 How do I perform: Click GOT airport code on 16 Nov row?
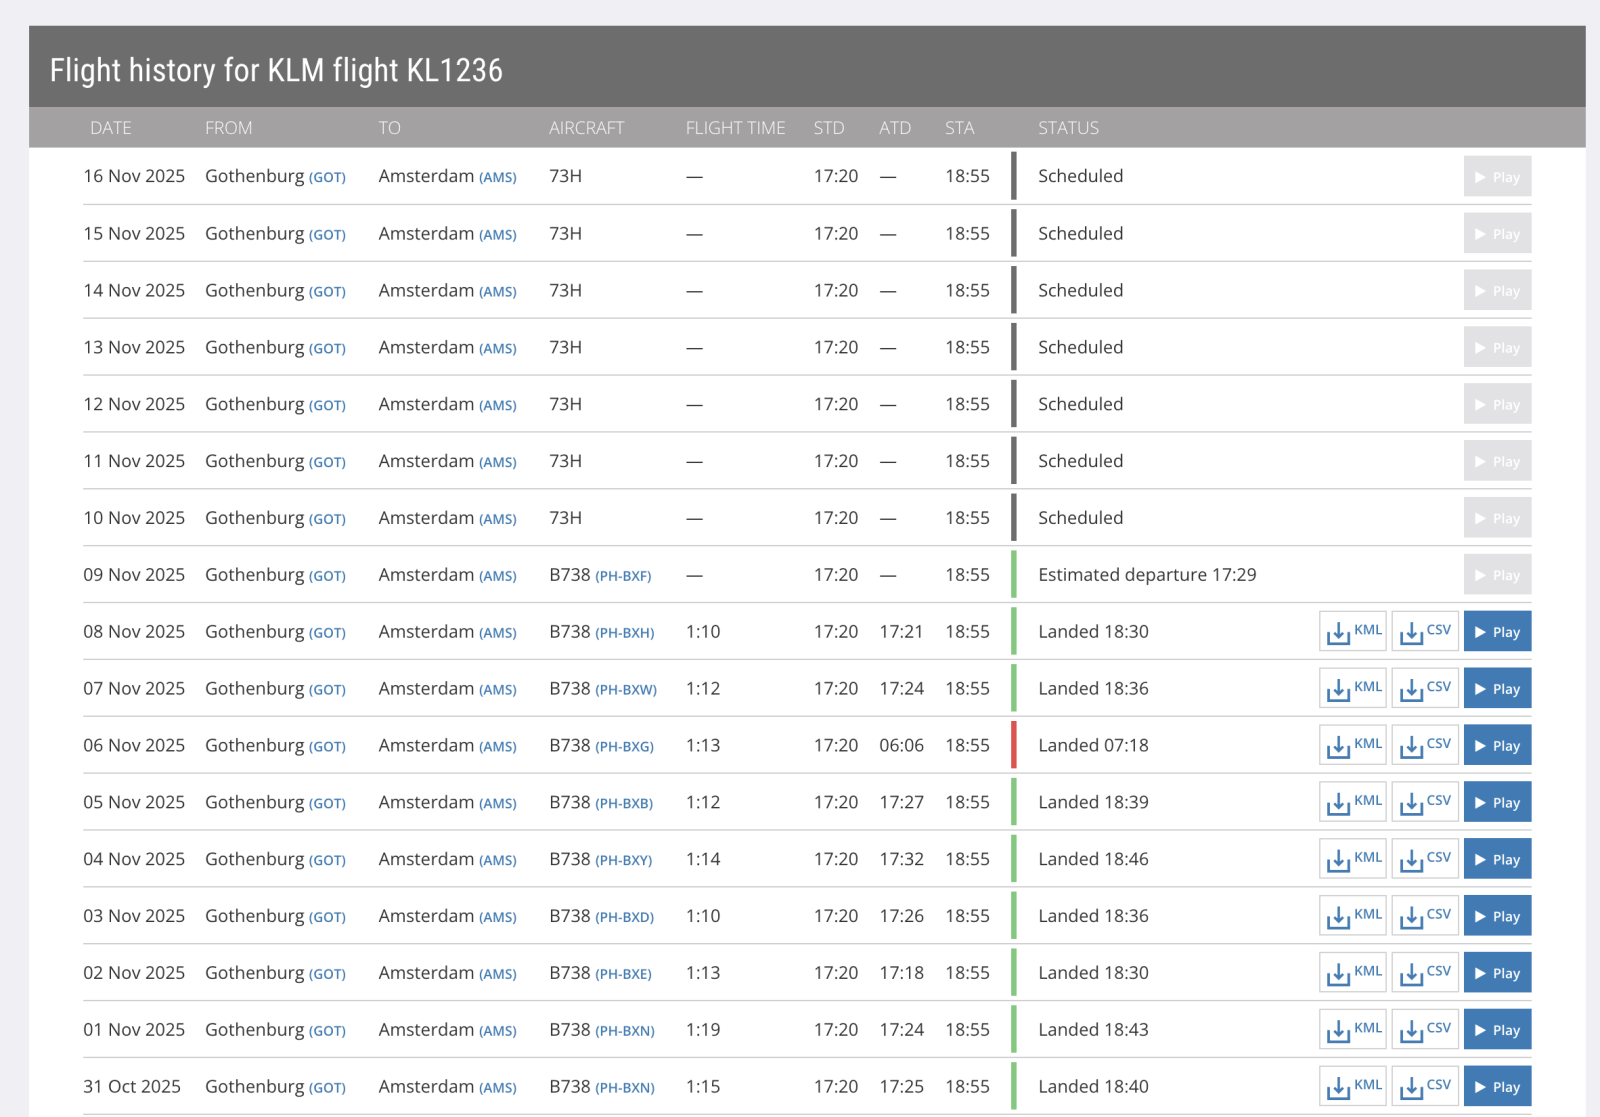coord(327,178)
